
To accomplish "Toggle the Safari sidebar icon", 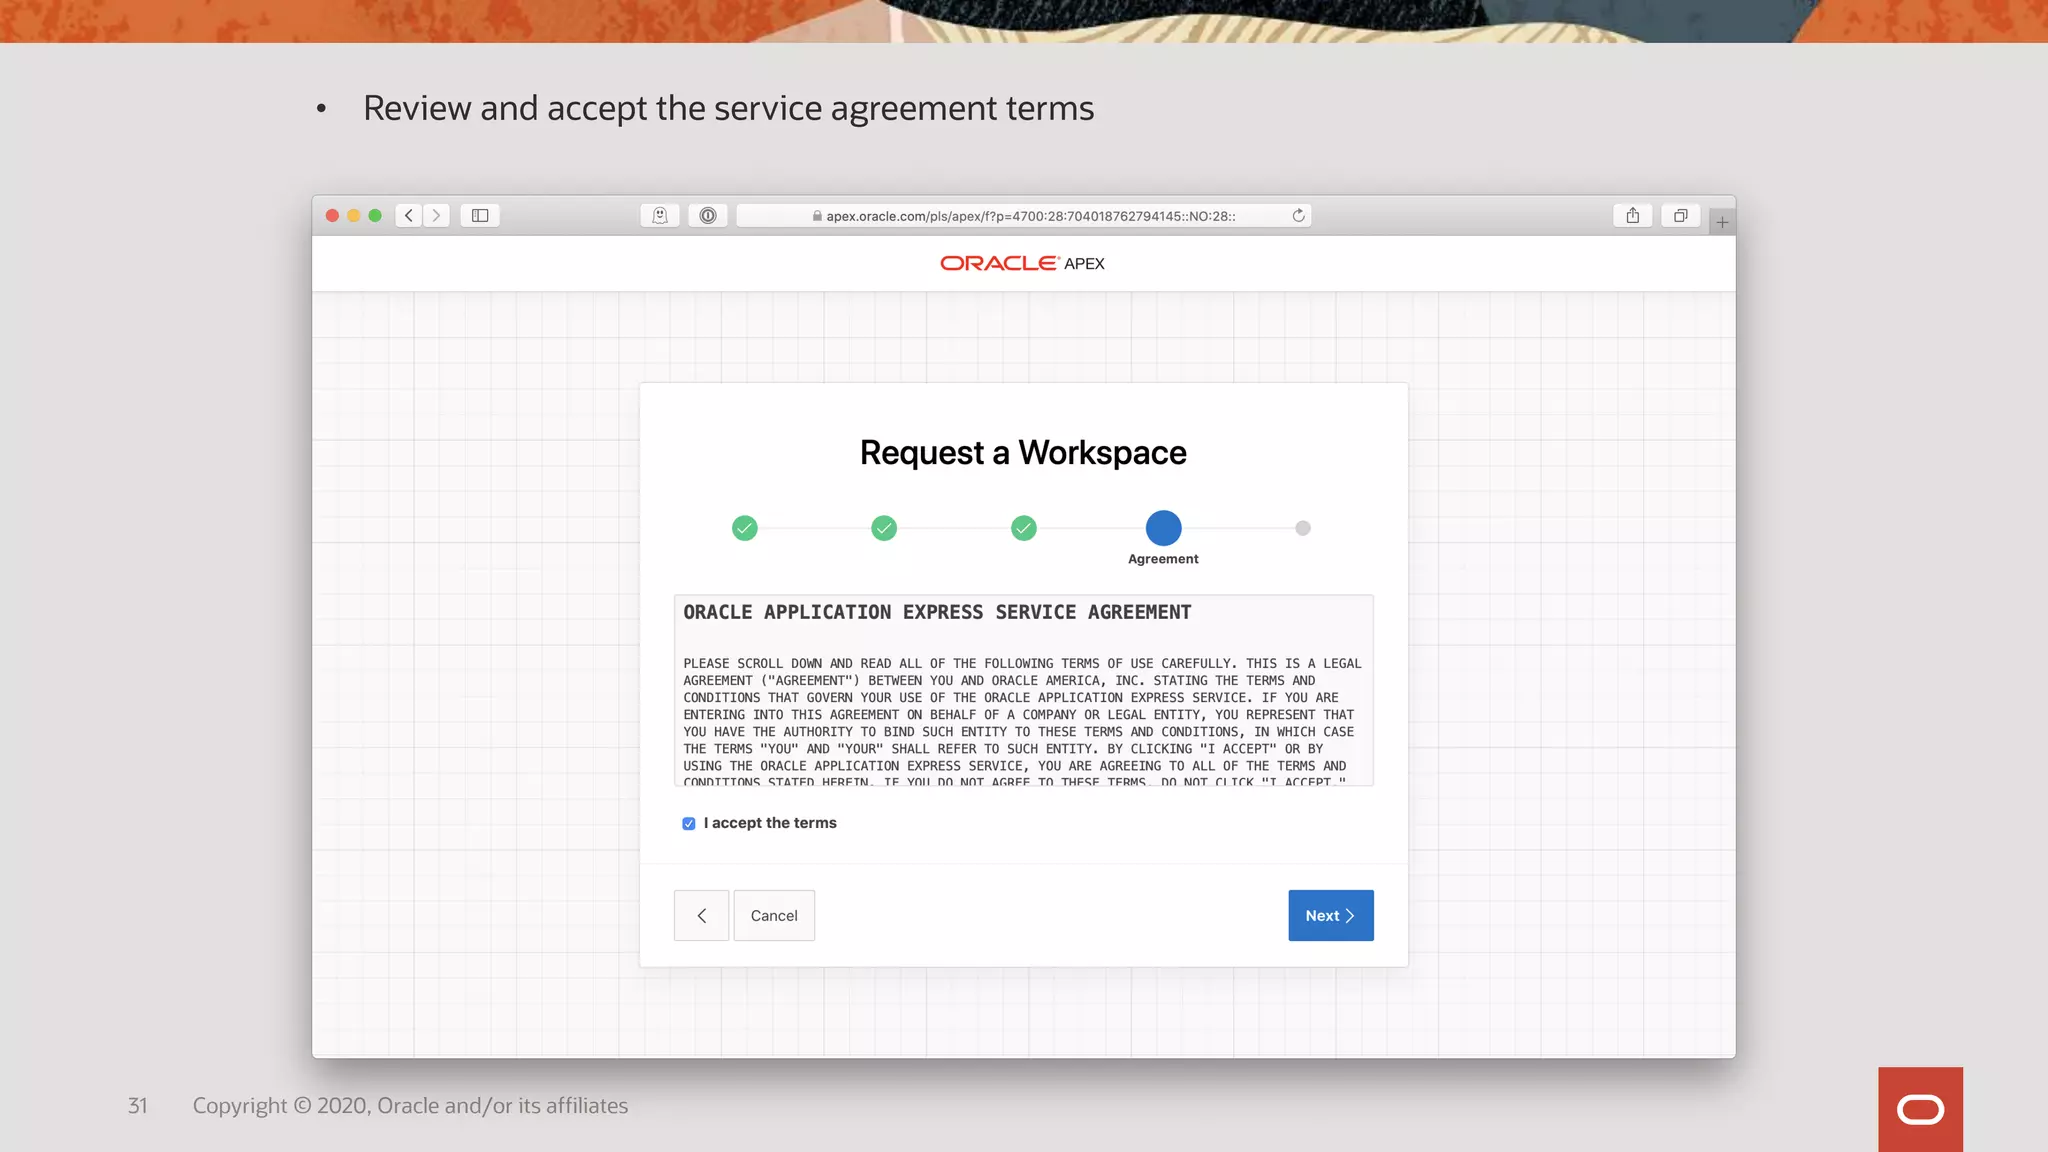I will click(x=480, y=215).
